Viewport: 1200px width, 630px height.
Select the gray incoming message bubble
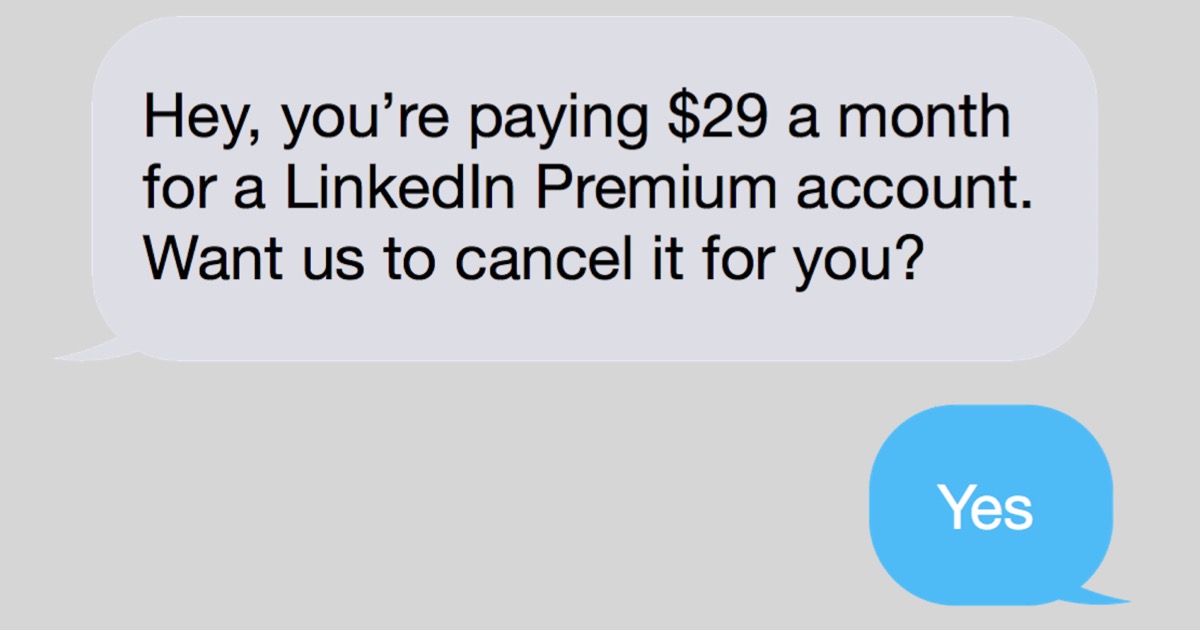click(x=594, y=188)
